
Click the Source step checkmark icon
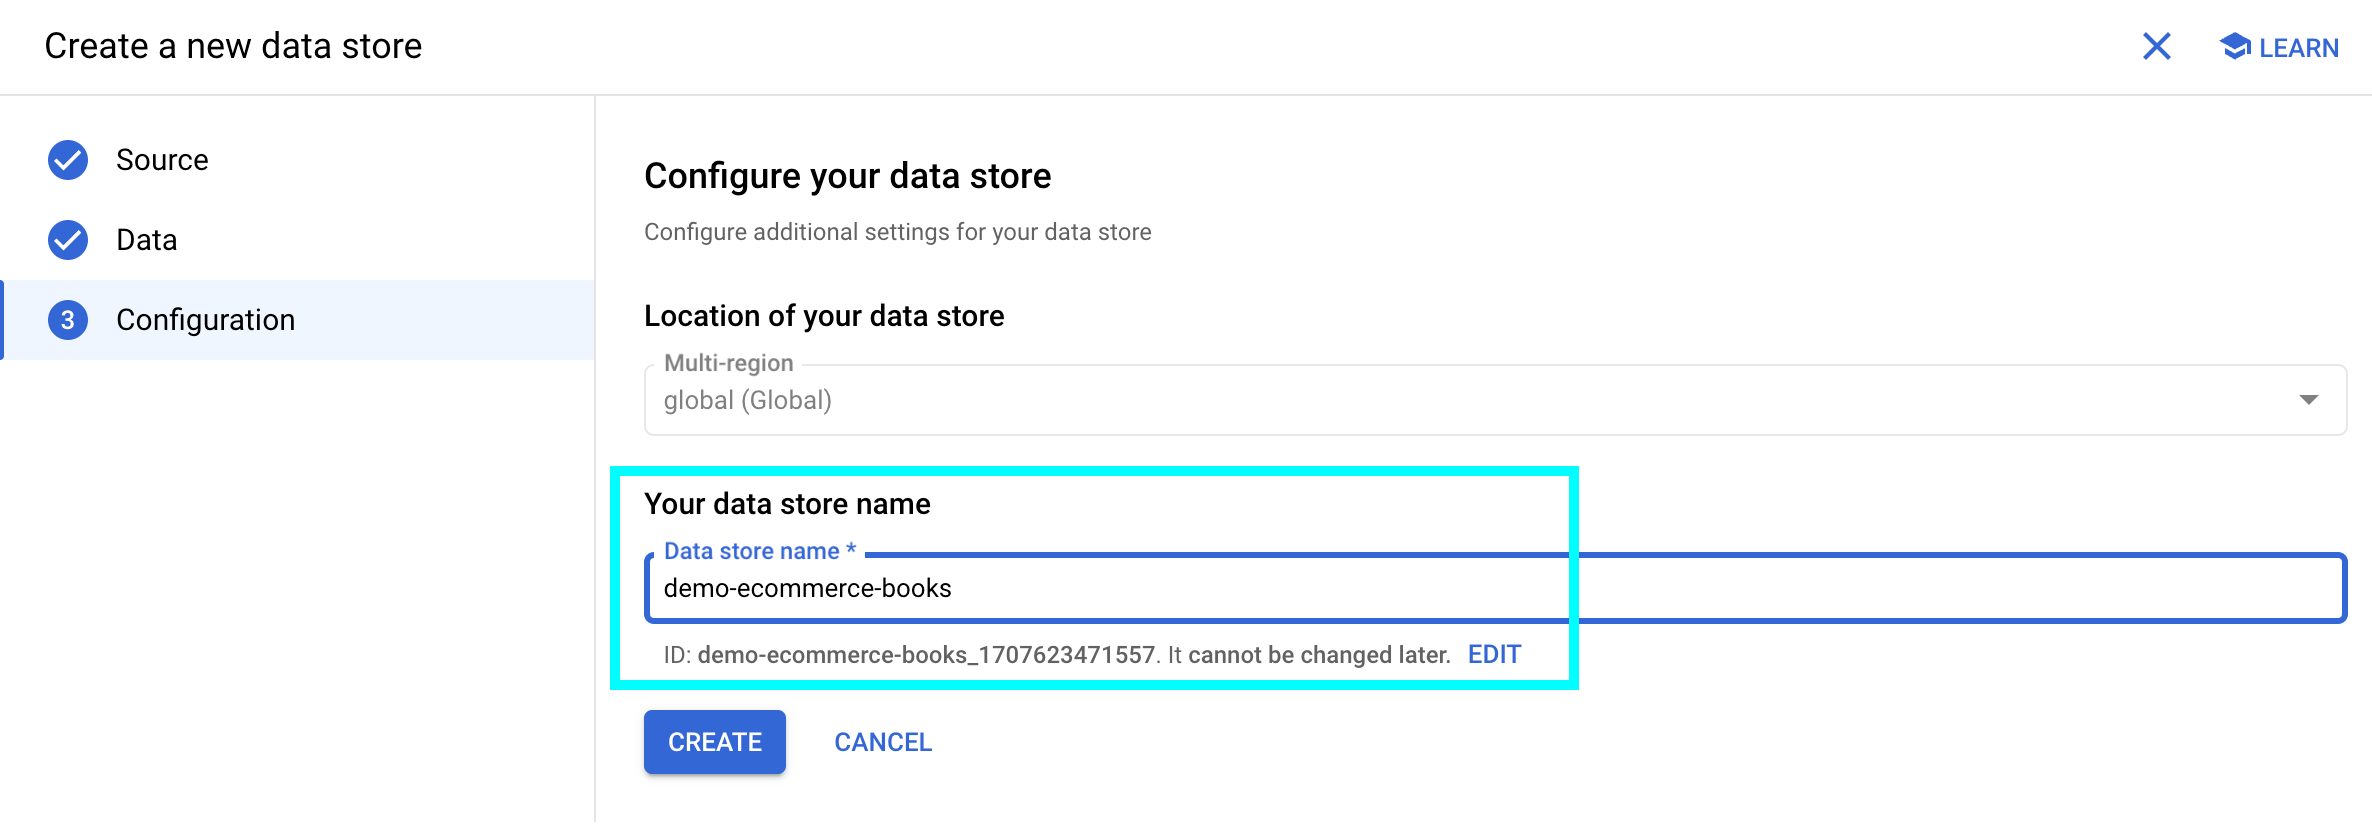tap(68, 160)
